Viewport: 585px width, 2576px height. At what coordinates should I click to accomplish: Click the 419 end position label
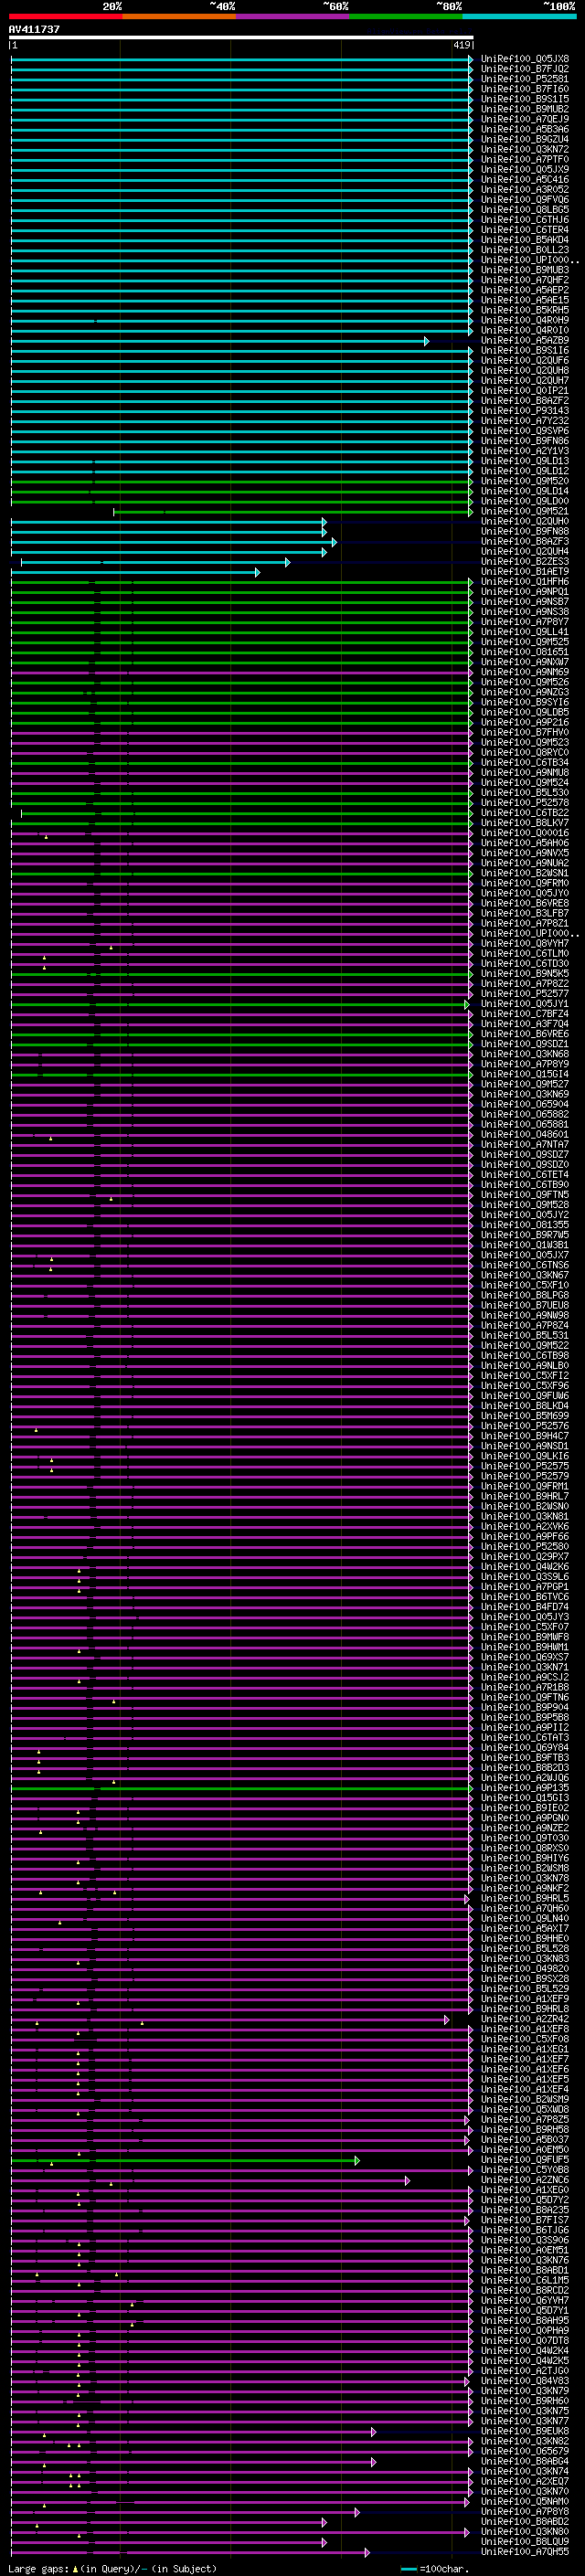(x=462, y=46)
